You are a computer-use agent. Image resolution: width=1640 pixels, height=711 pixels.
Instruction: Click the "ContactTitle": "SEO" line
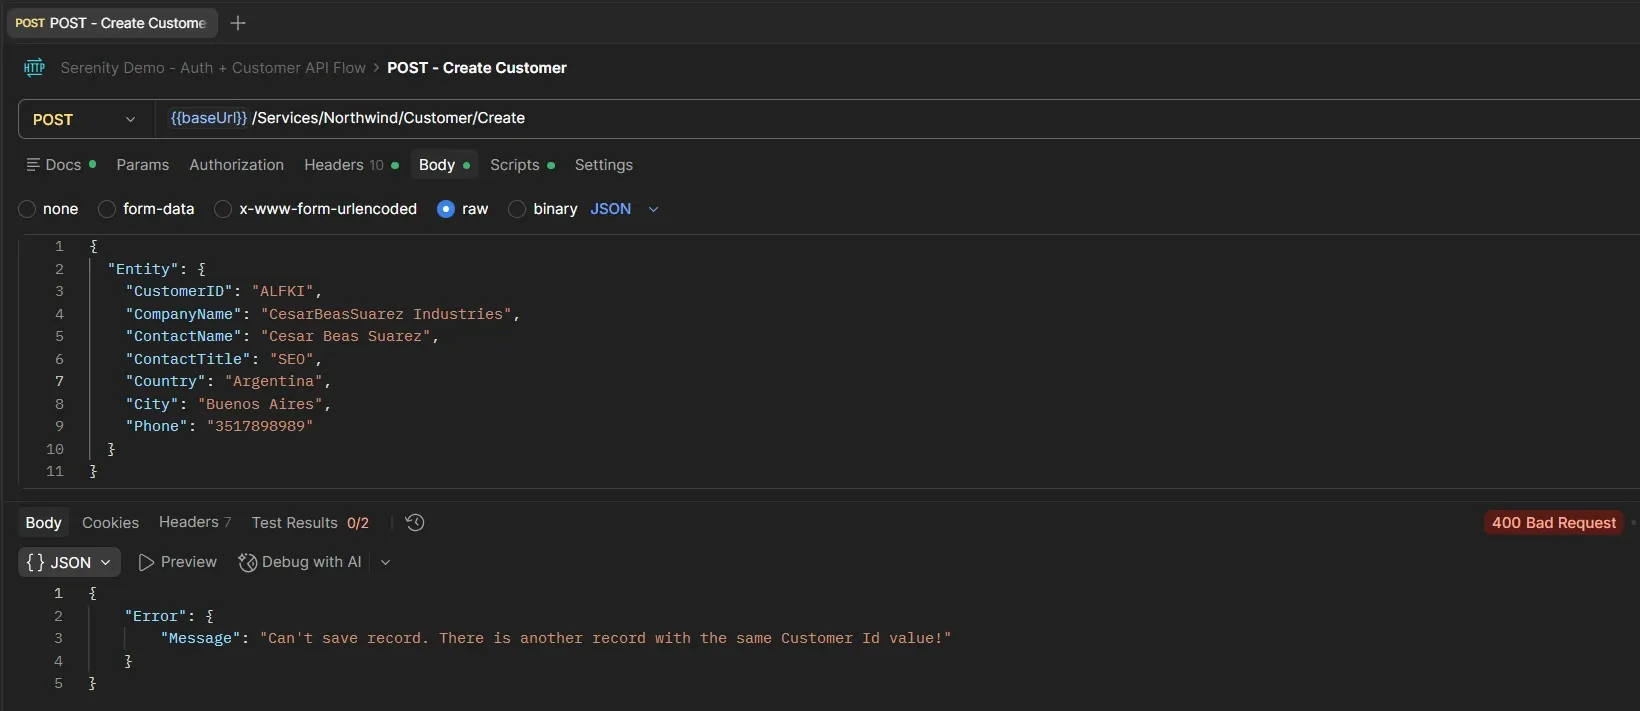(224, 359)
